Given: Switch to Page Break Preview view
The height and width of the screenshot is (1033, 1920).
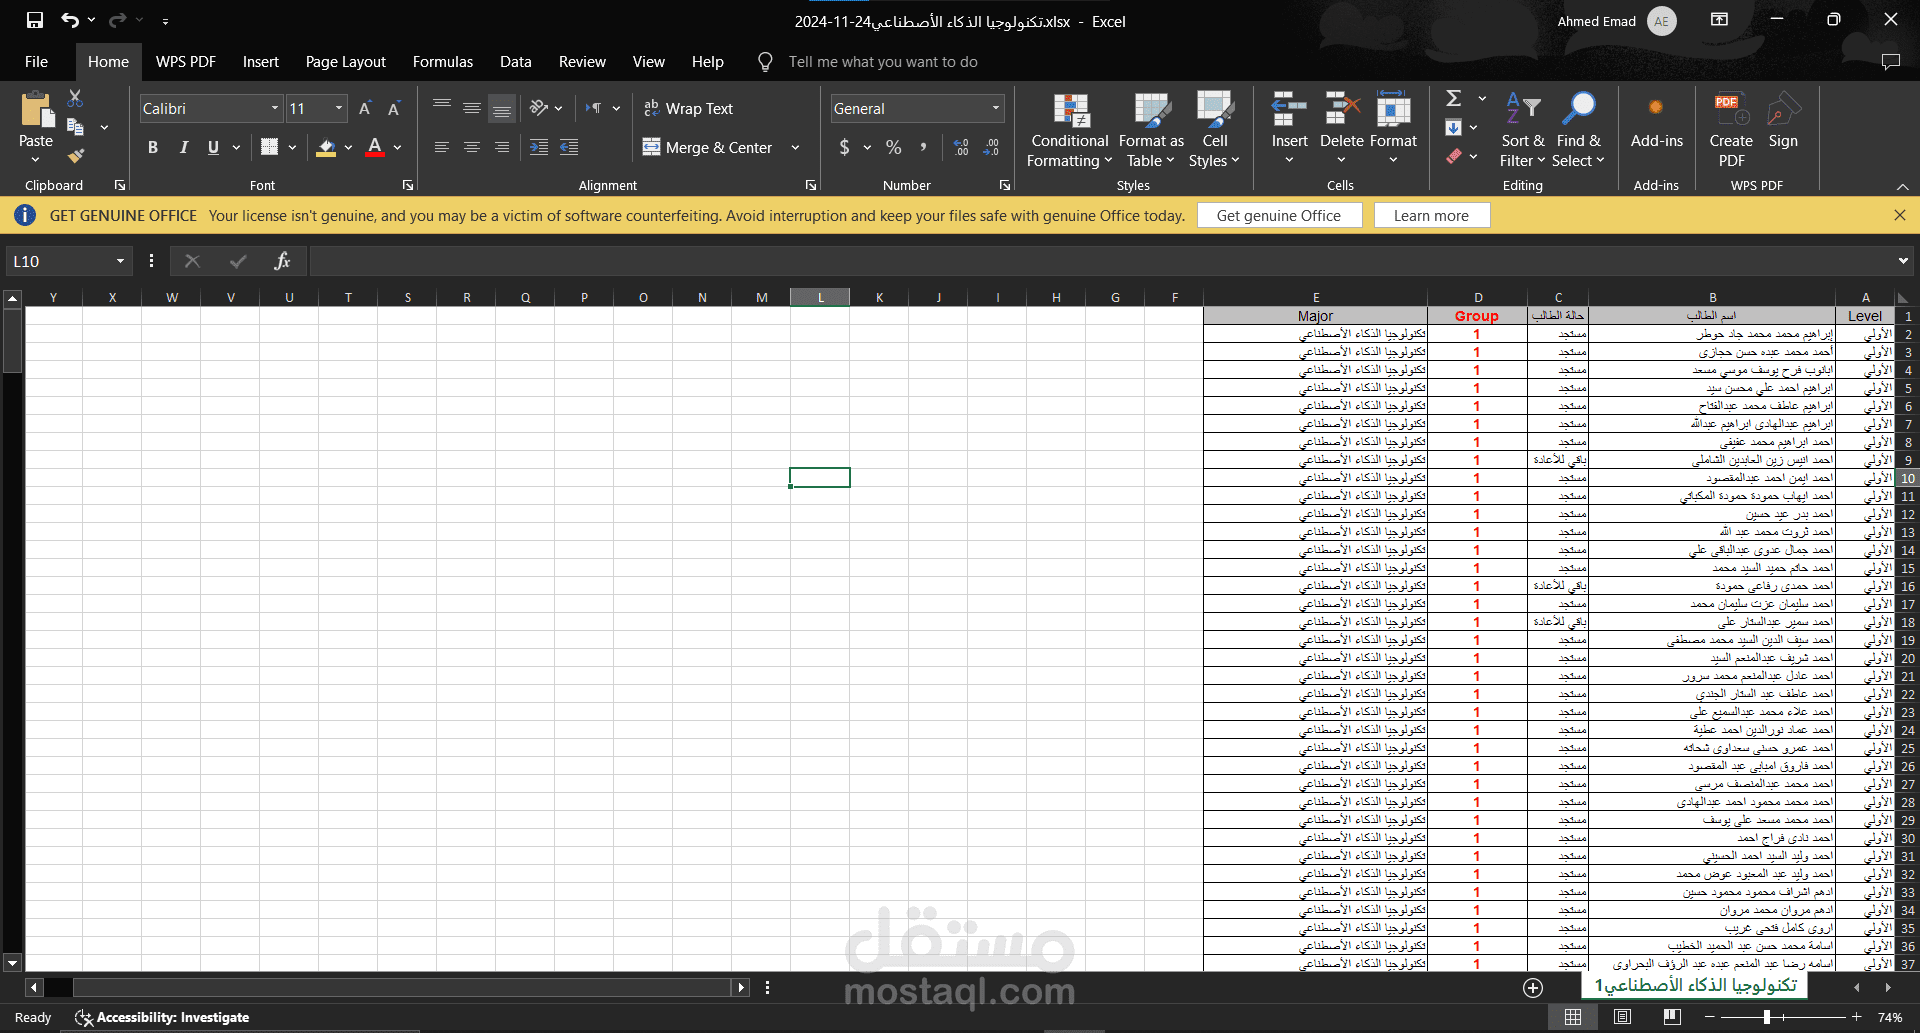Looking at the screenshot, I should (1671, 1017).
